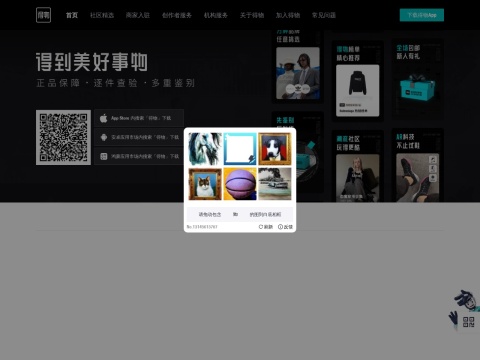Click the HarmonyOS market icon
Image resolution: width=480 pixels, height=360 pixels.
(104, 156)
